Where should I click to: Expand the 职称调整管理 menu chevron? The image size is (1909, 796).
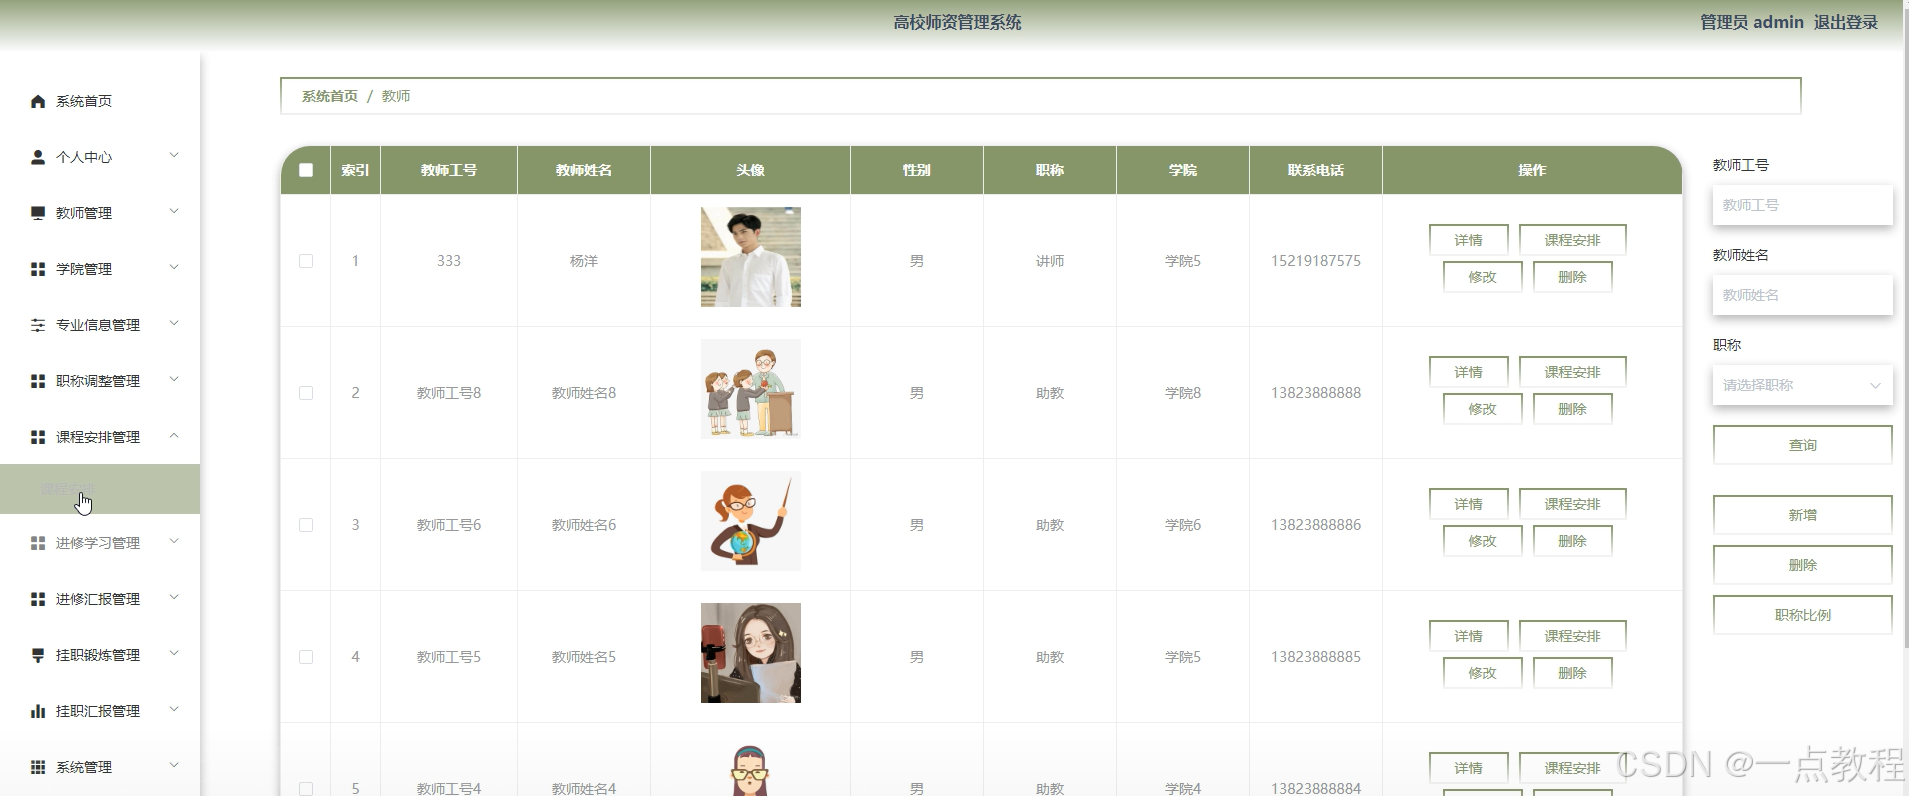[174, 379]
